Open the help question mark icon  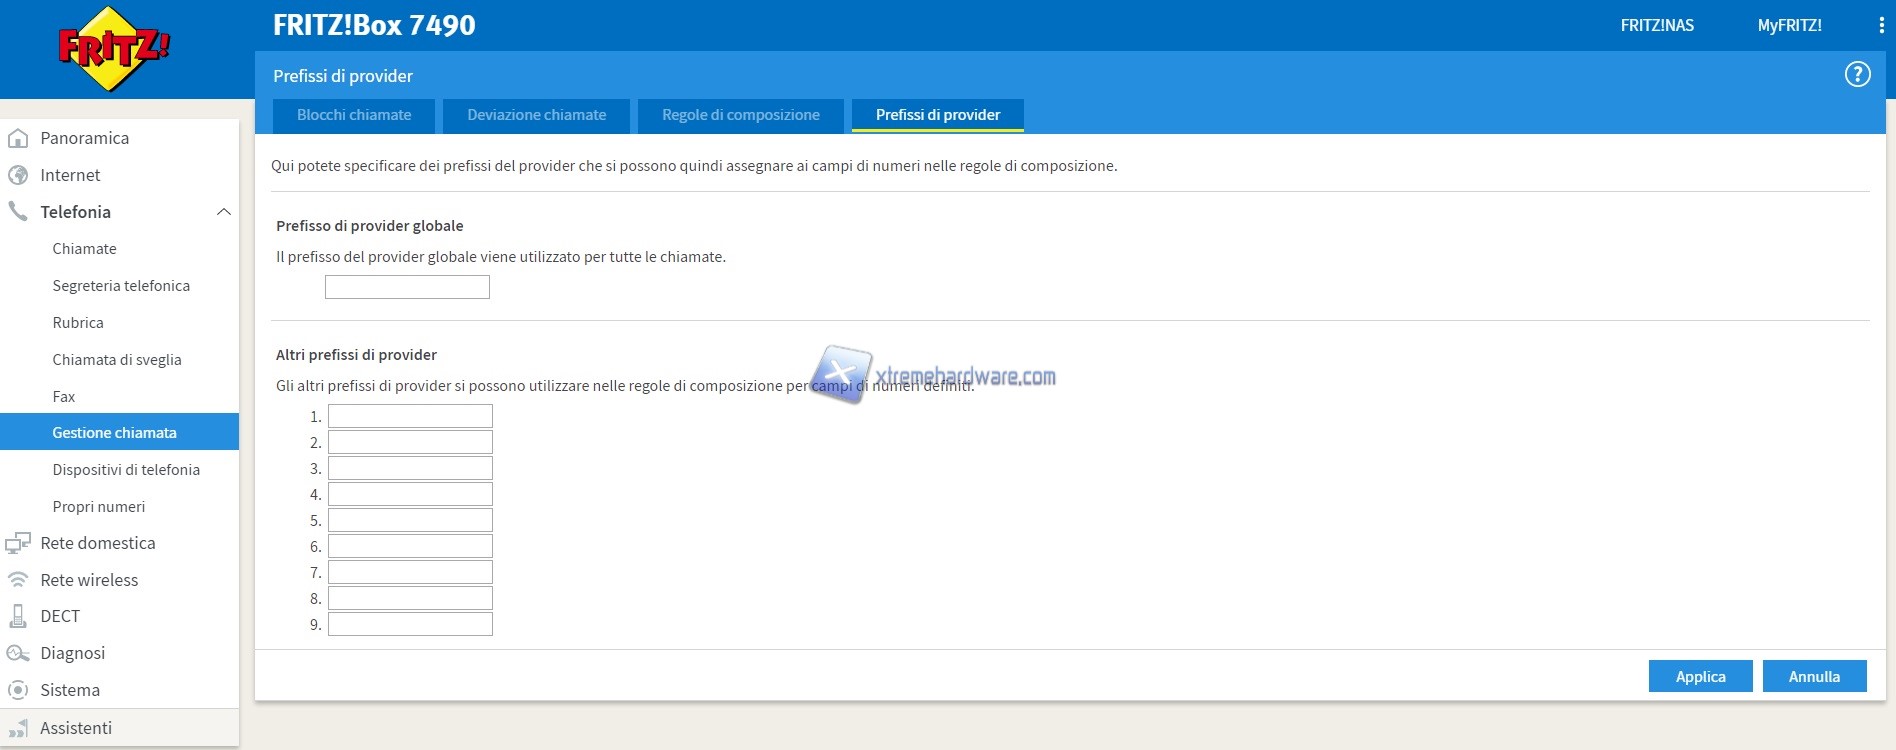pyautogui.click(x=1857, y=74)
